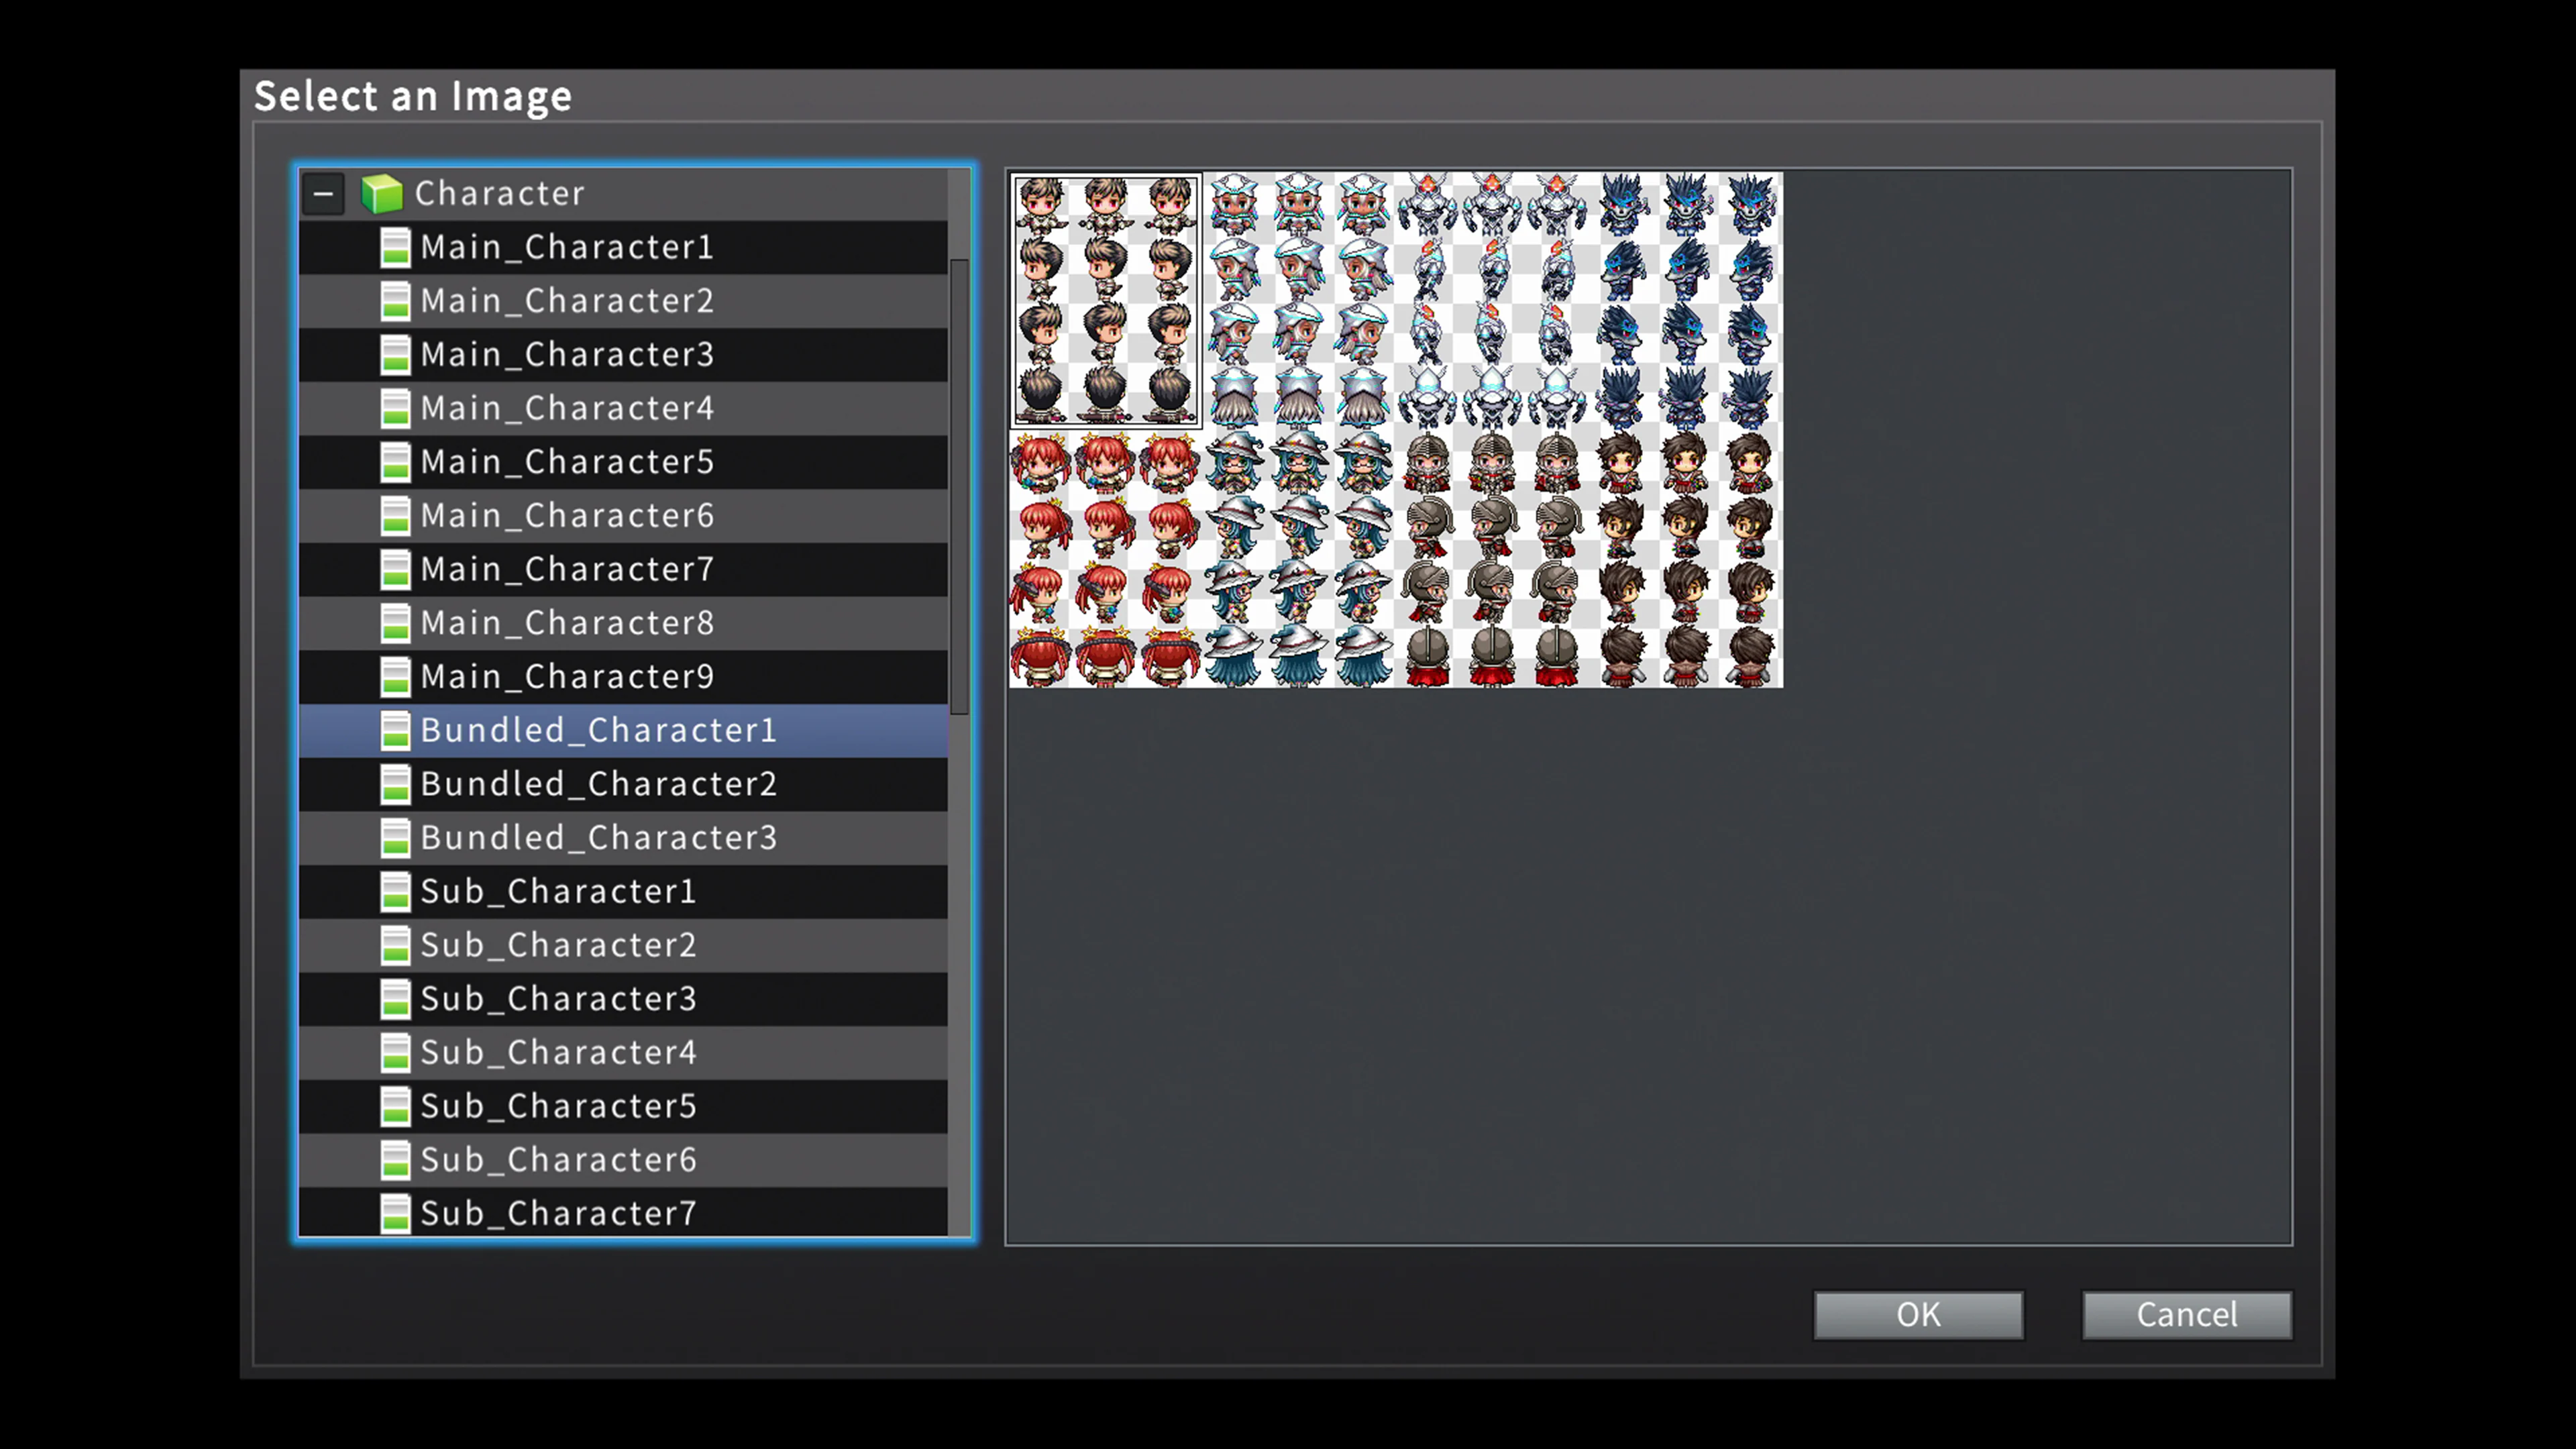
Task: Click the file icon beside Main_Character8
Action: click(397, 622)
